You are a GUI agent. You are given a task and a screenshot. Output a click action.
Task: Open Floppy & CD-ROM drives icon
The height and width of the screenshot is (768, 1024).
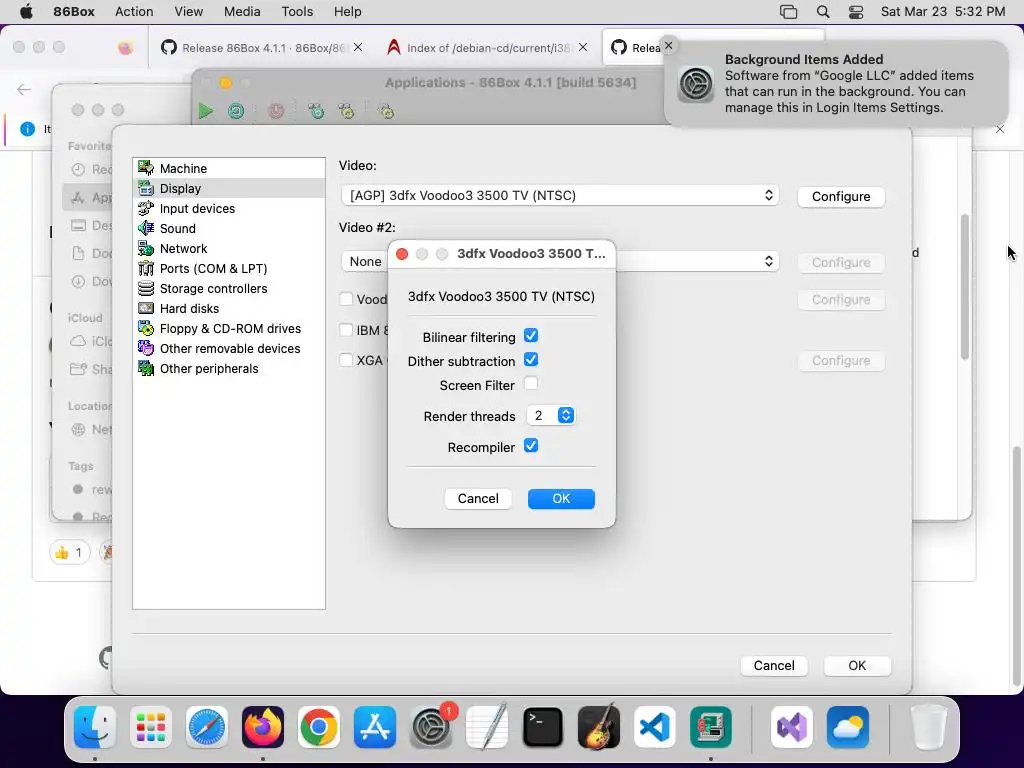pos(146,328)
